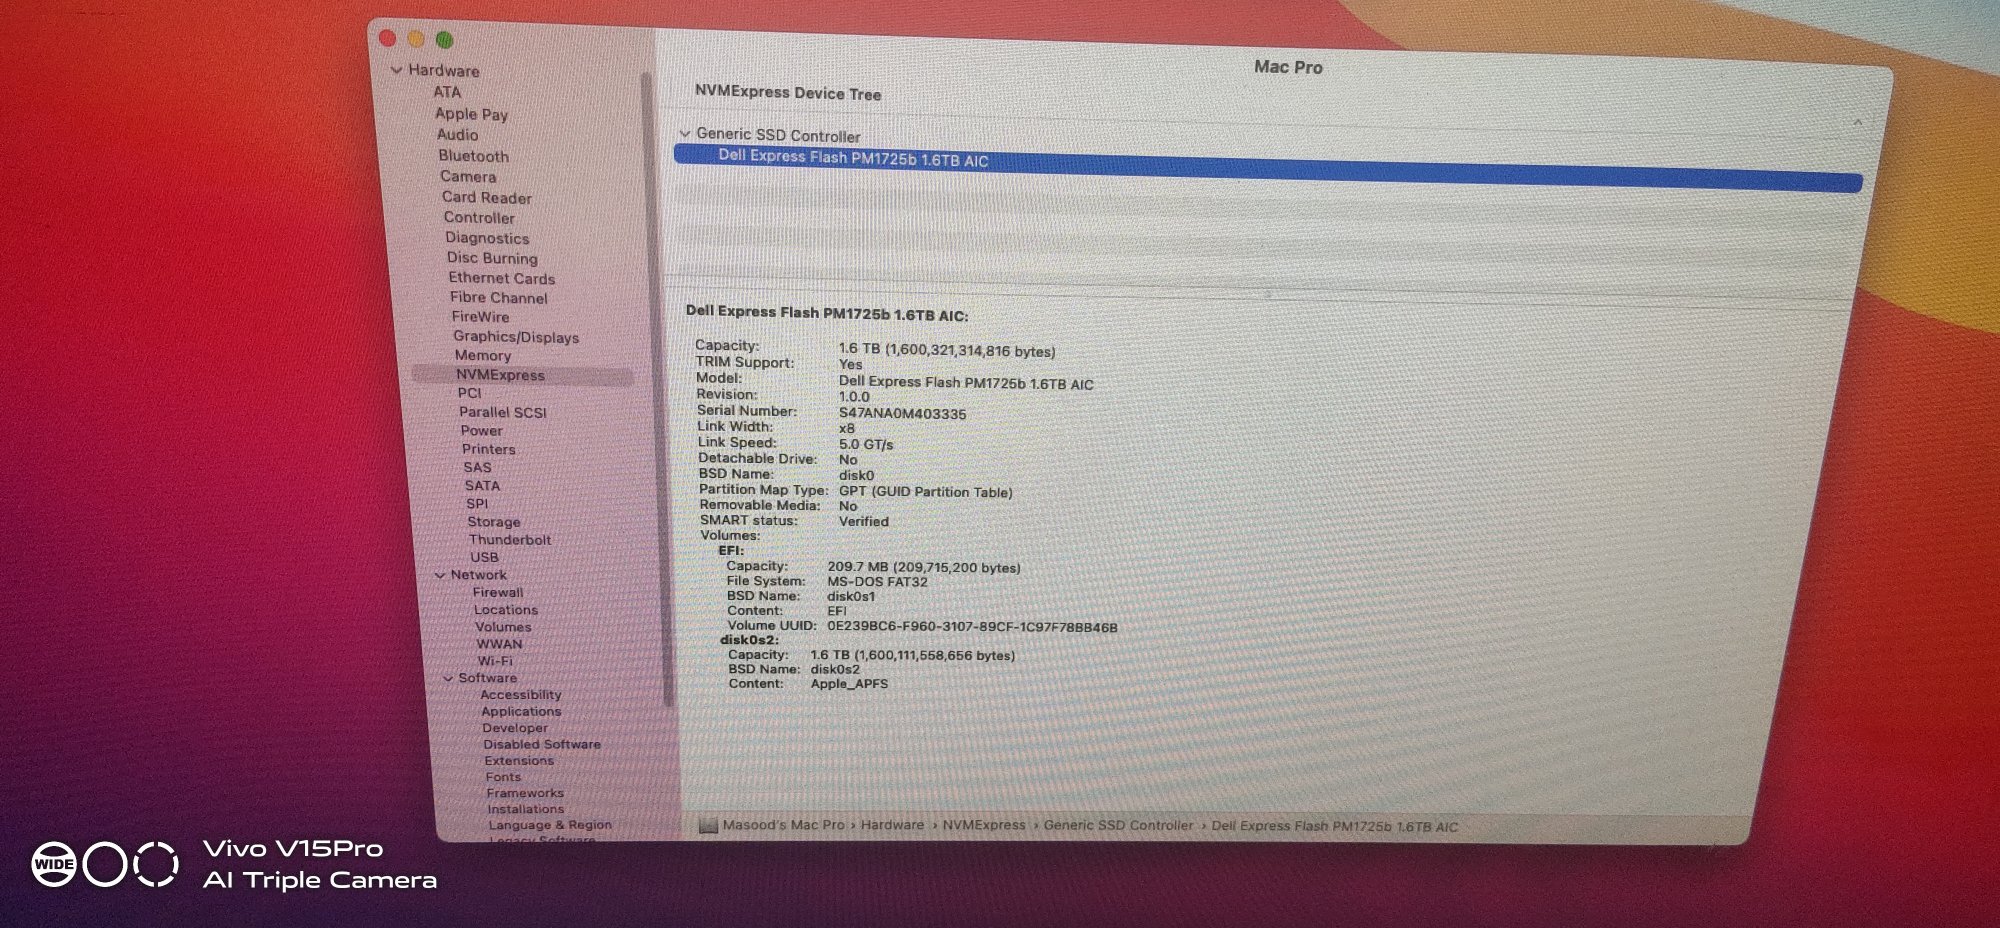The image size is (2000, 928).
Task: Select Fibre Channel in the sidebar
Action: [499, 298]
